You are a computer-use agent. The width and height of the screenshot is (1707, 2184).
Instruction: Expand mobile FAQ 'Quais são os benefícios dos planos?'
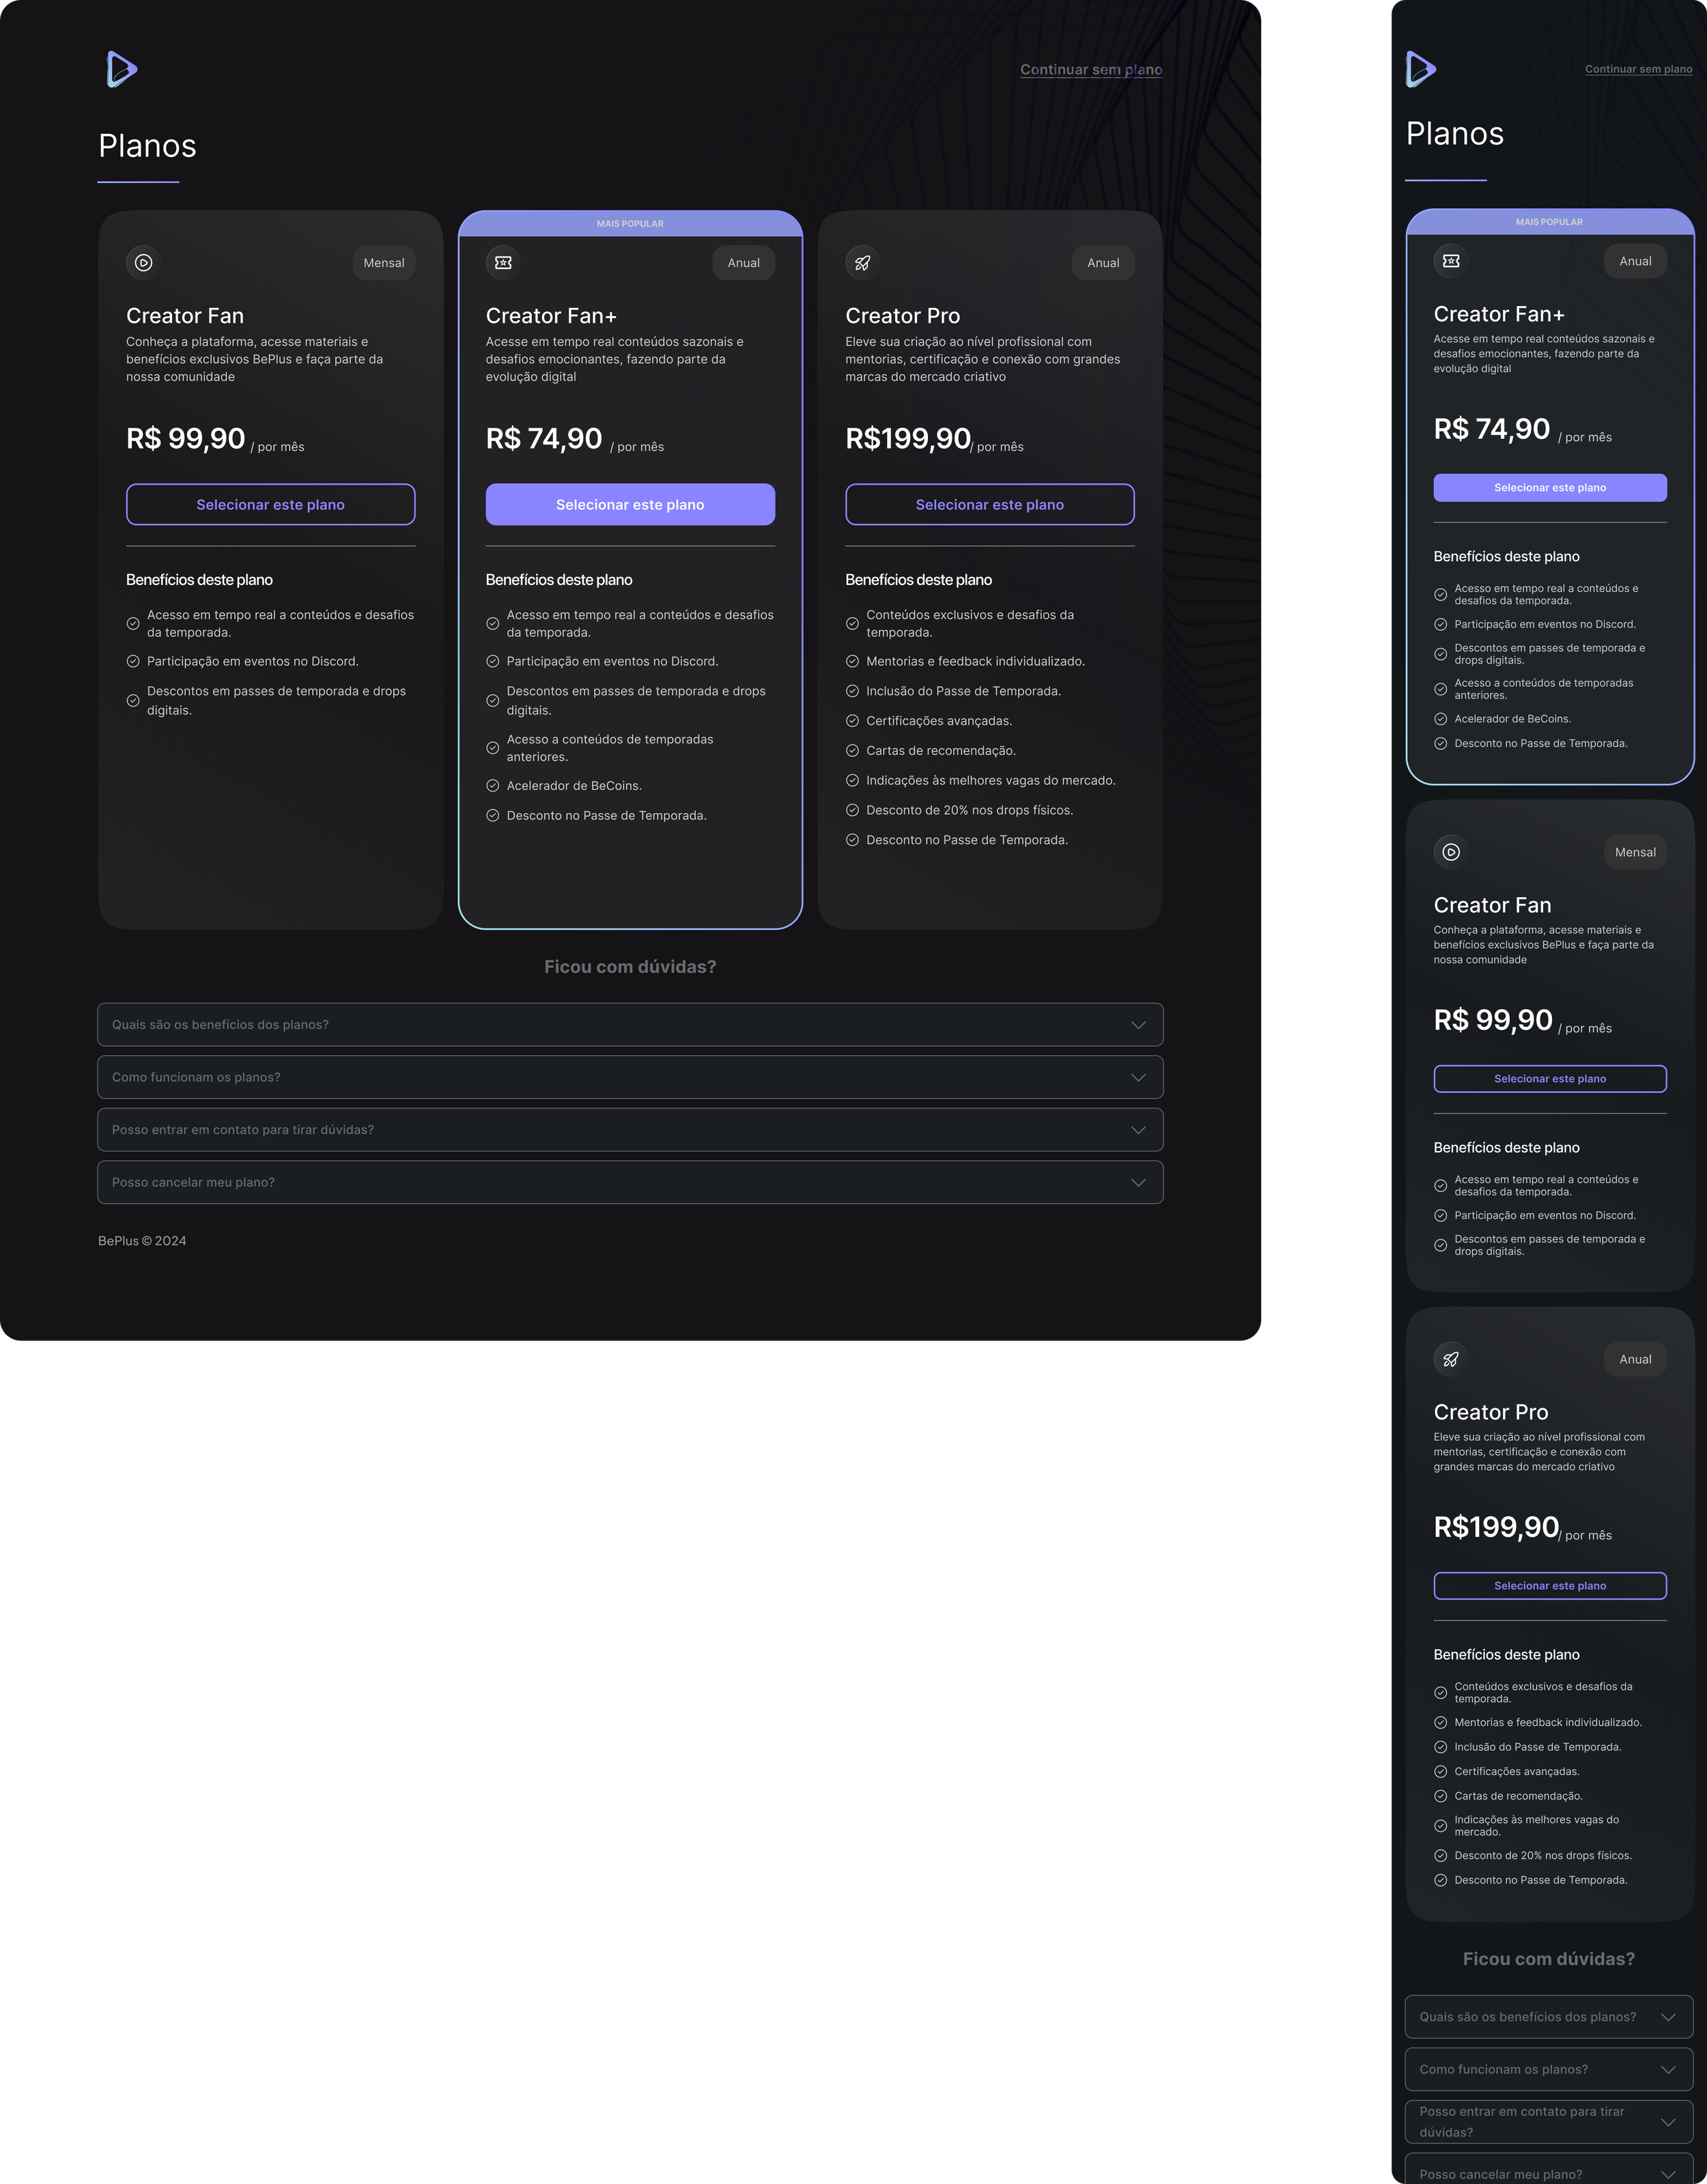[1549, 2017]
